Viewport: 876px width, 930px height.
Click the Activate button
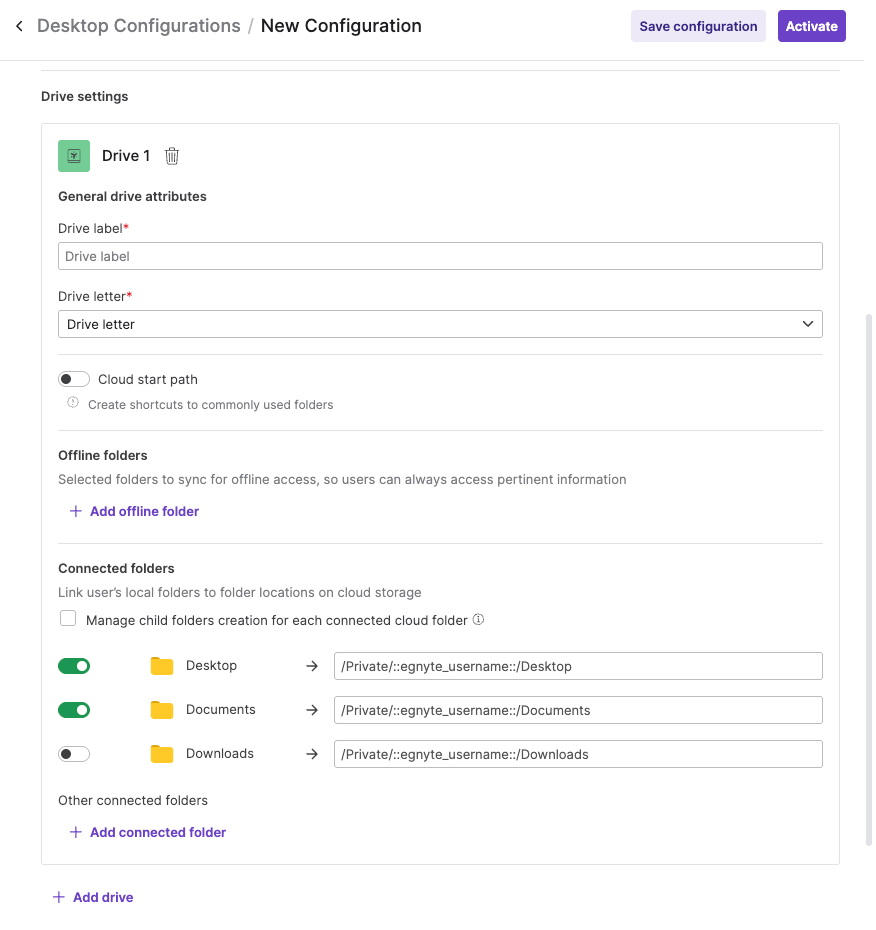pos(811,26)
